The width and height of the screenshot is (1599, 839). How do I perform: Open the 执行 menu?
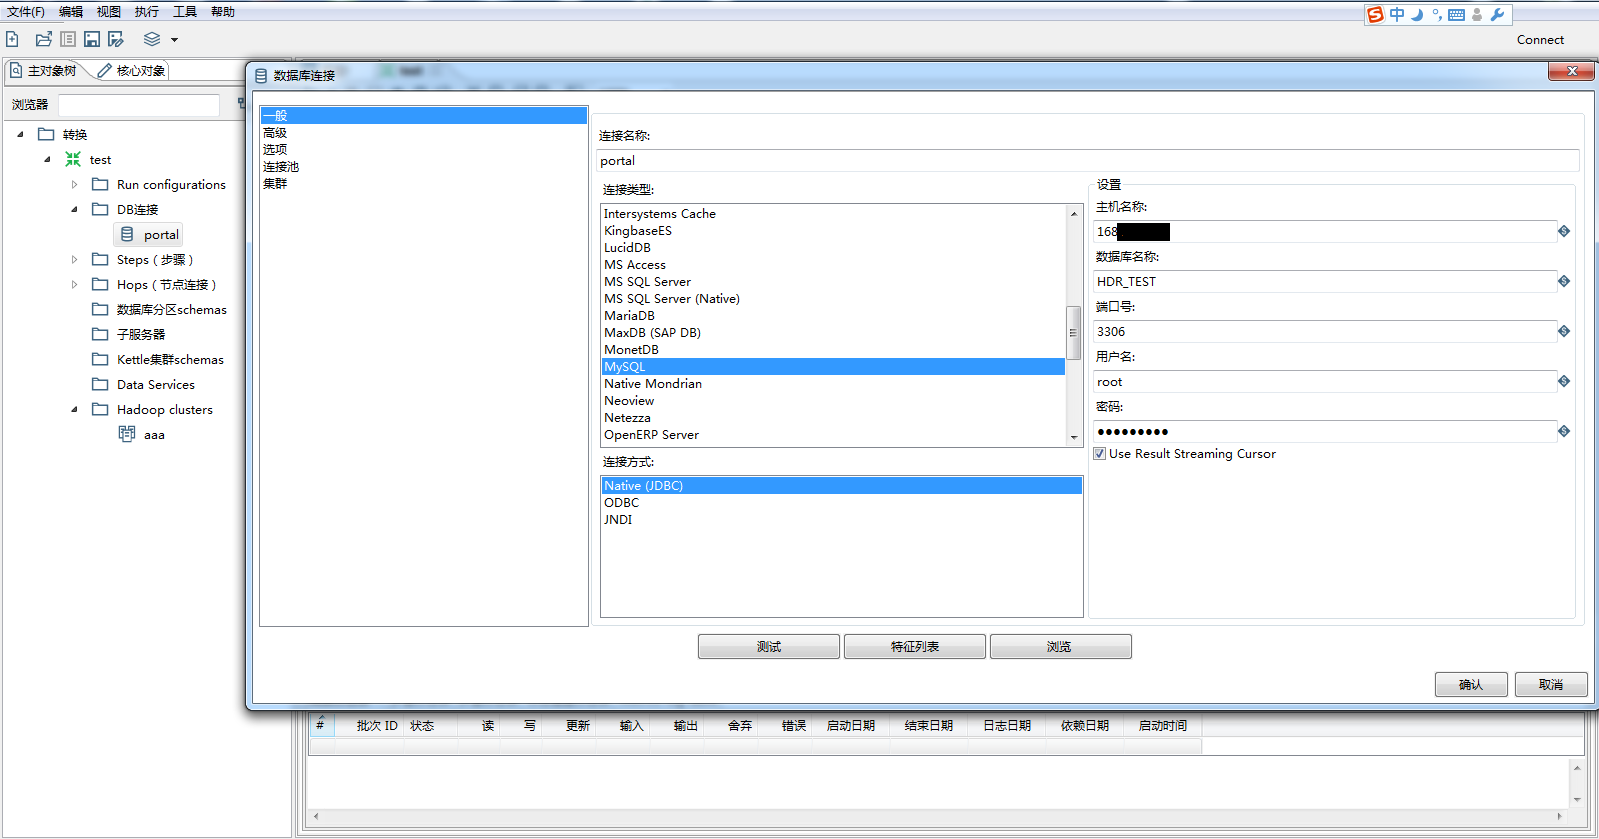(x=147, y=12)
